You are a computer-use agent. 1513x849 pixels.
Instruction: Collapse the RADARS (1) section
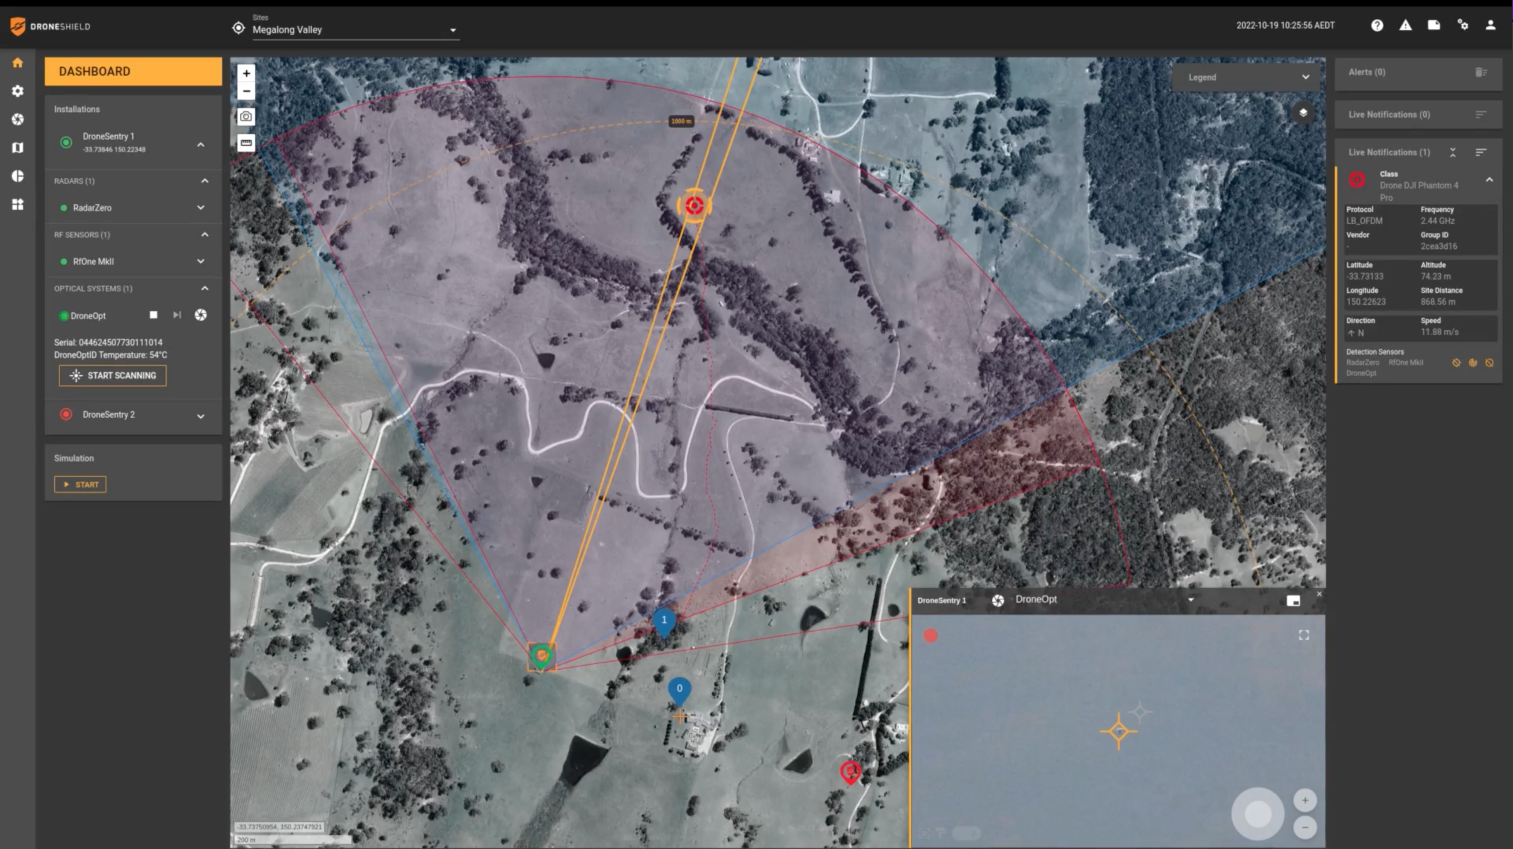[205, 181]
